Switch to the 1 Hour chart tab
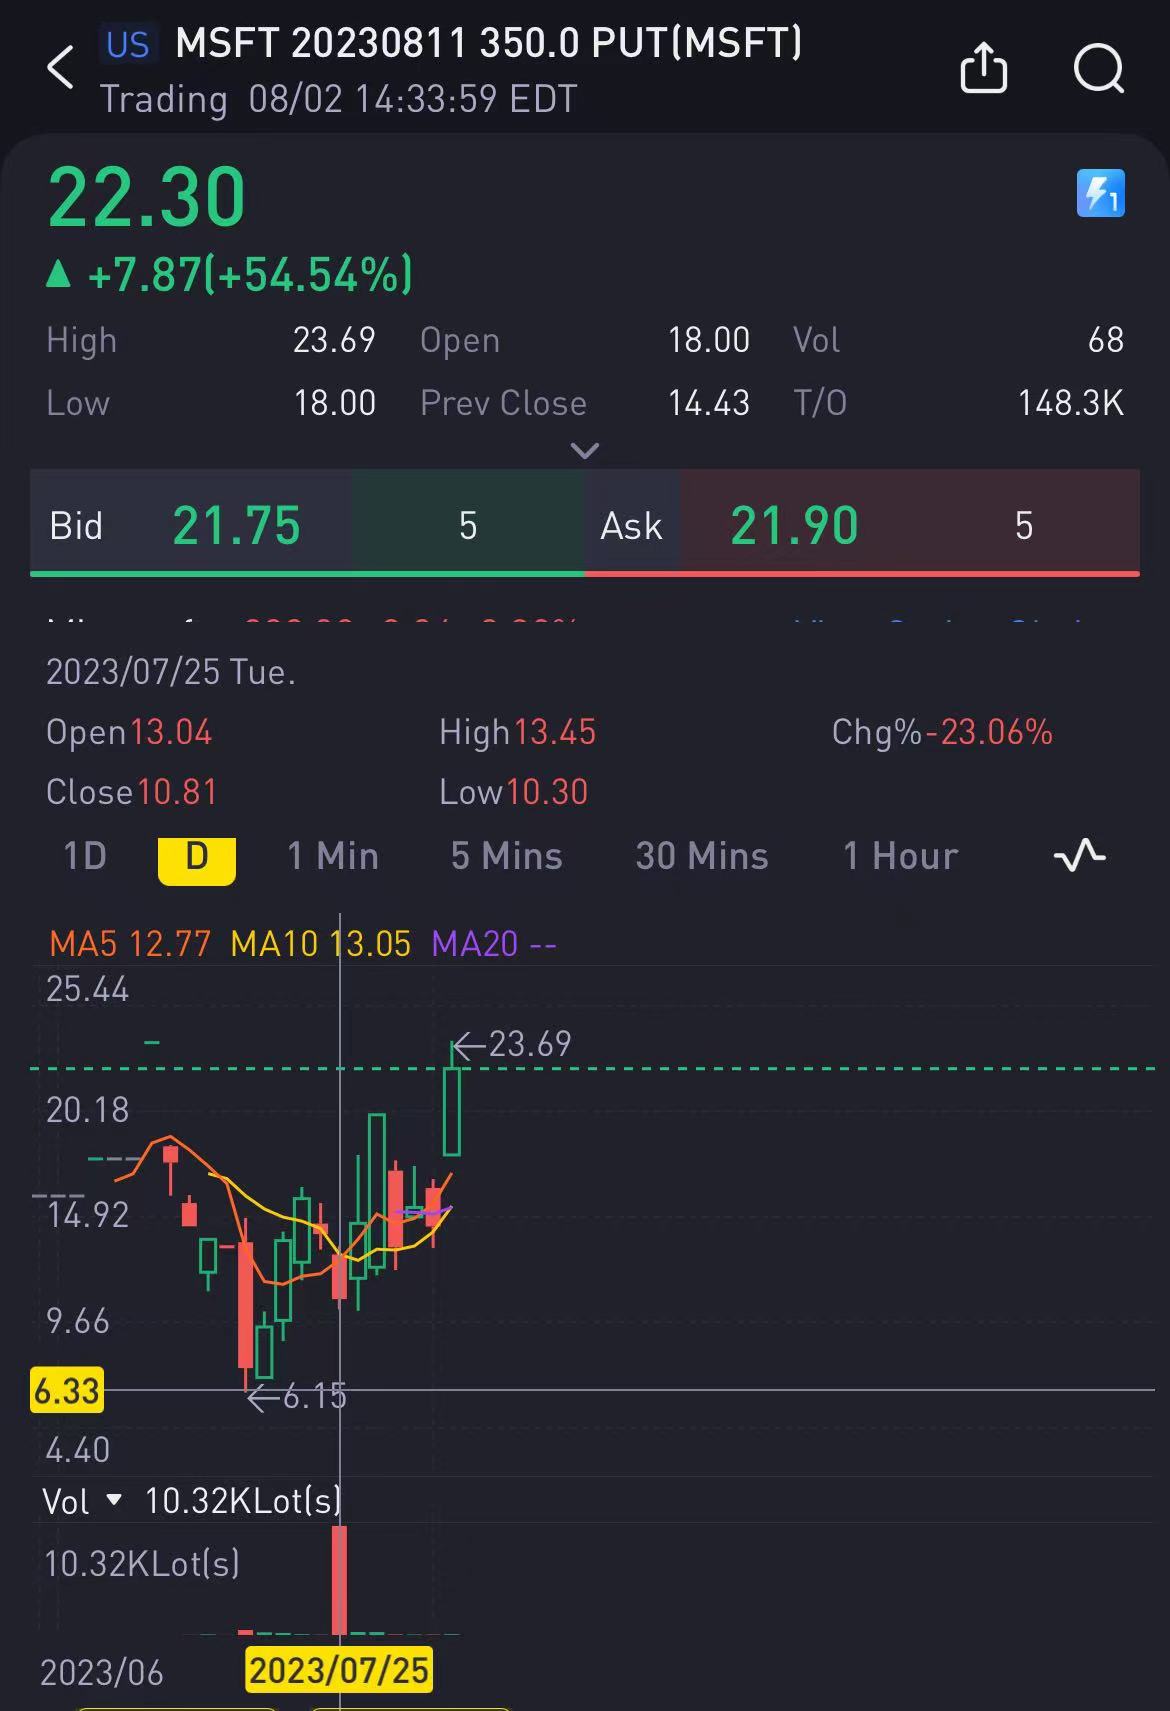The image size is (1170, 1711). (901, 856)
